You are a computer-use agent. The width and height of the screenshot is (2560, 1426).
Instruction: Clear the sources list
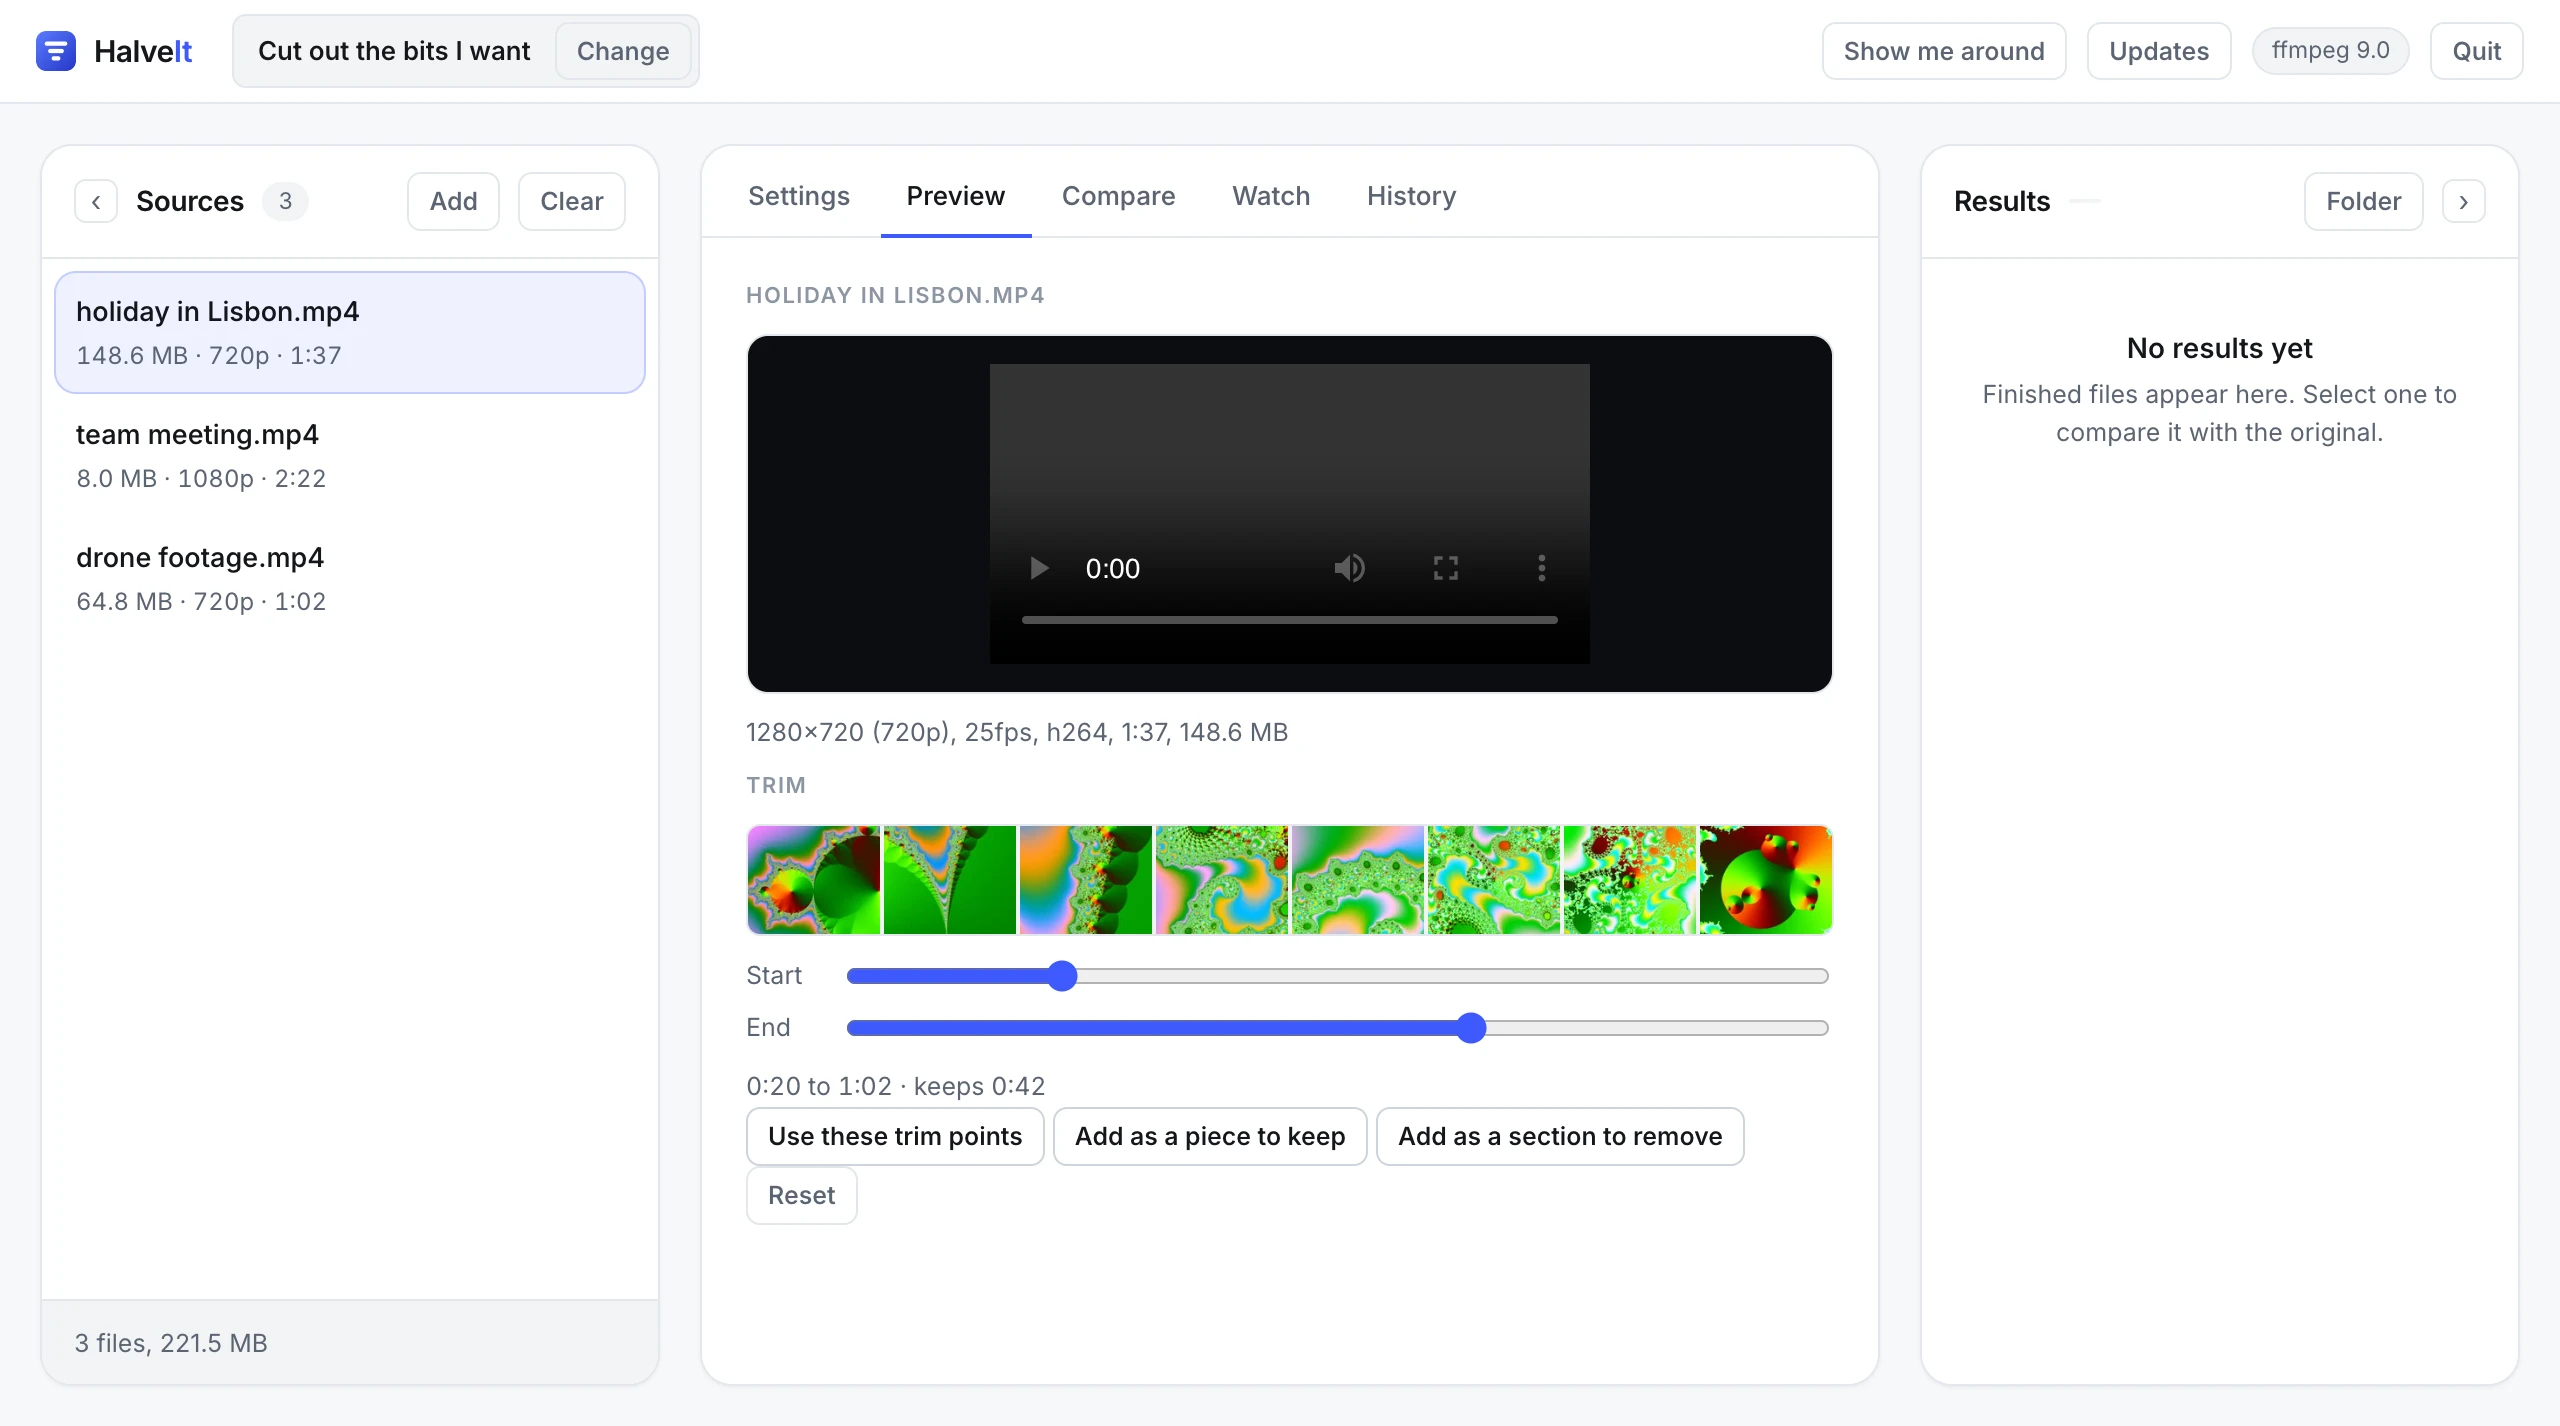pyautogui.click(x=571, y=201)
